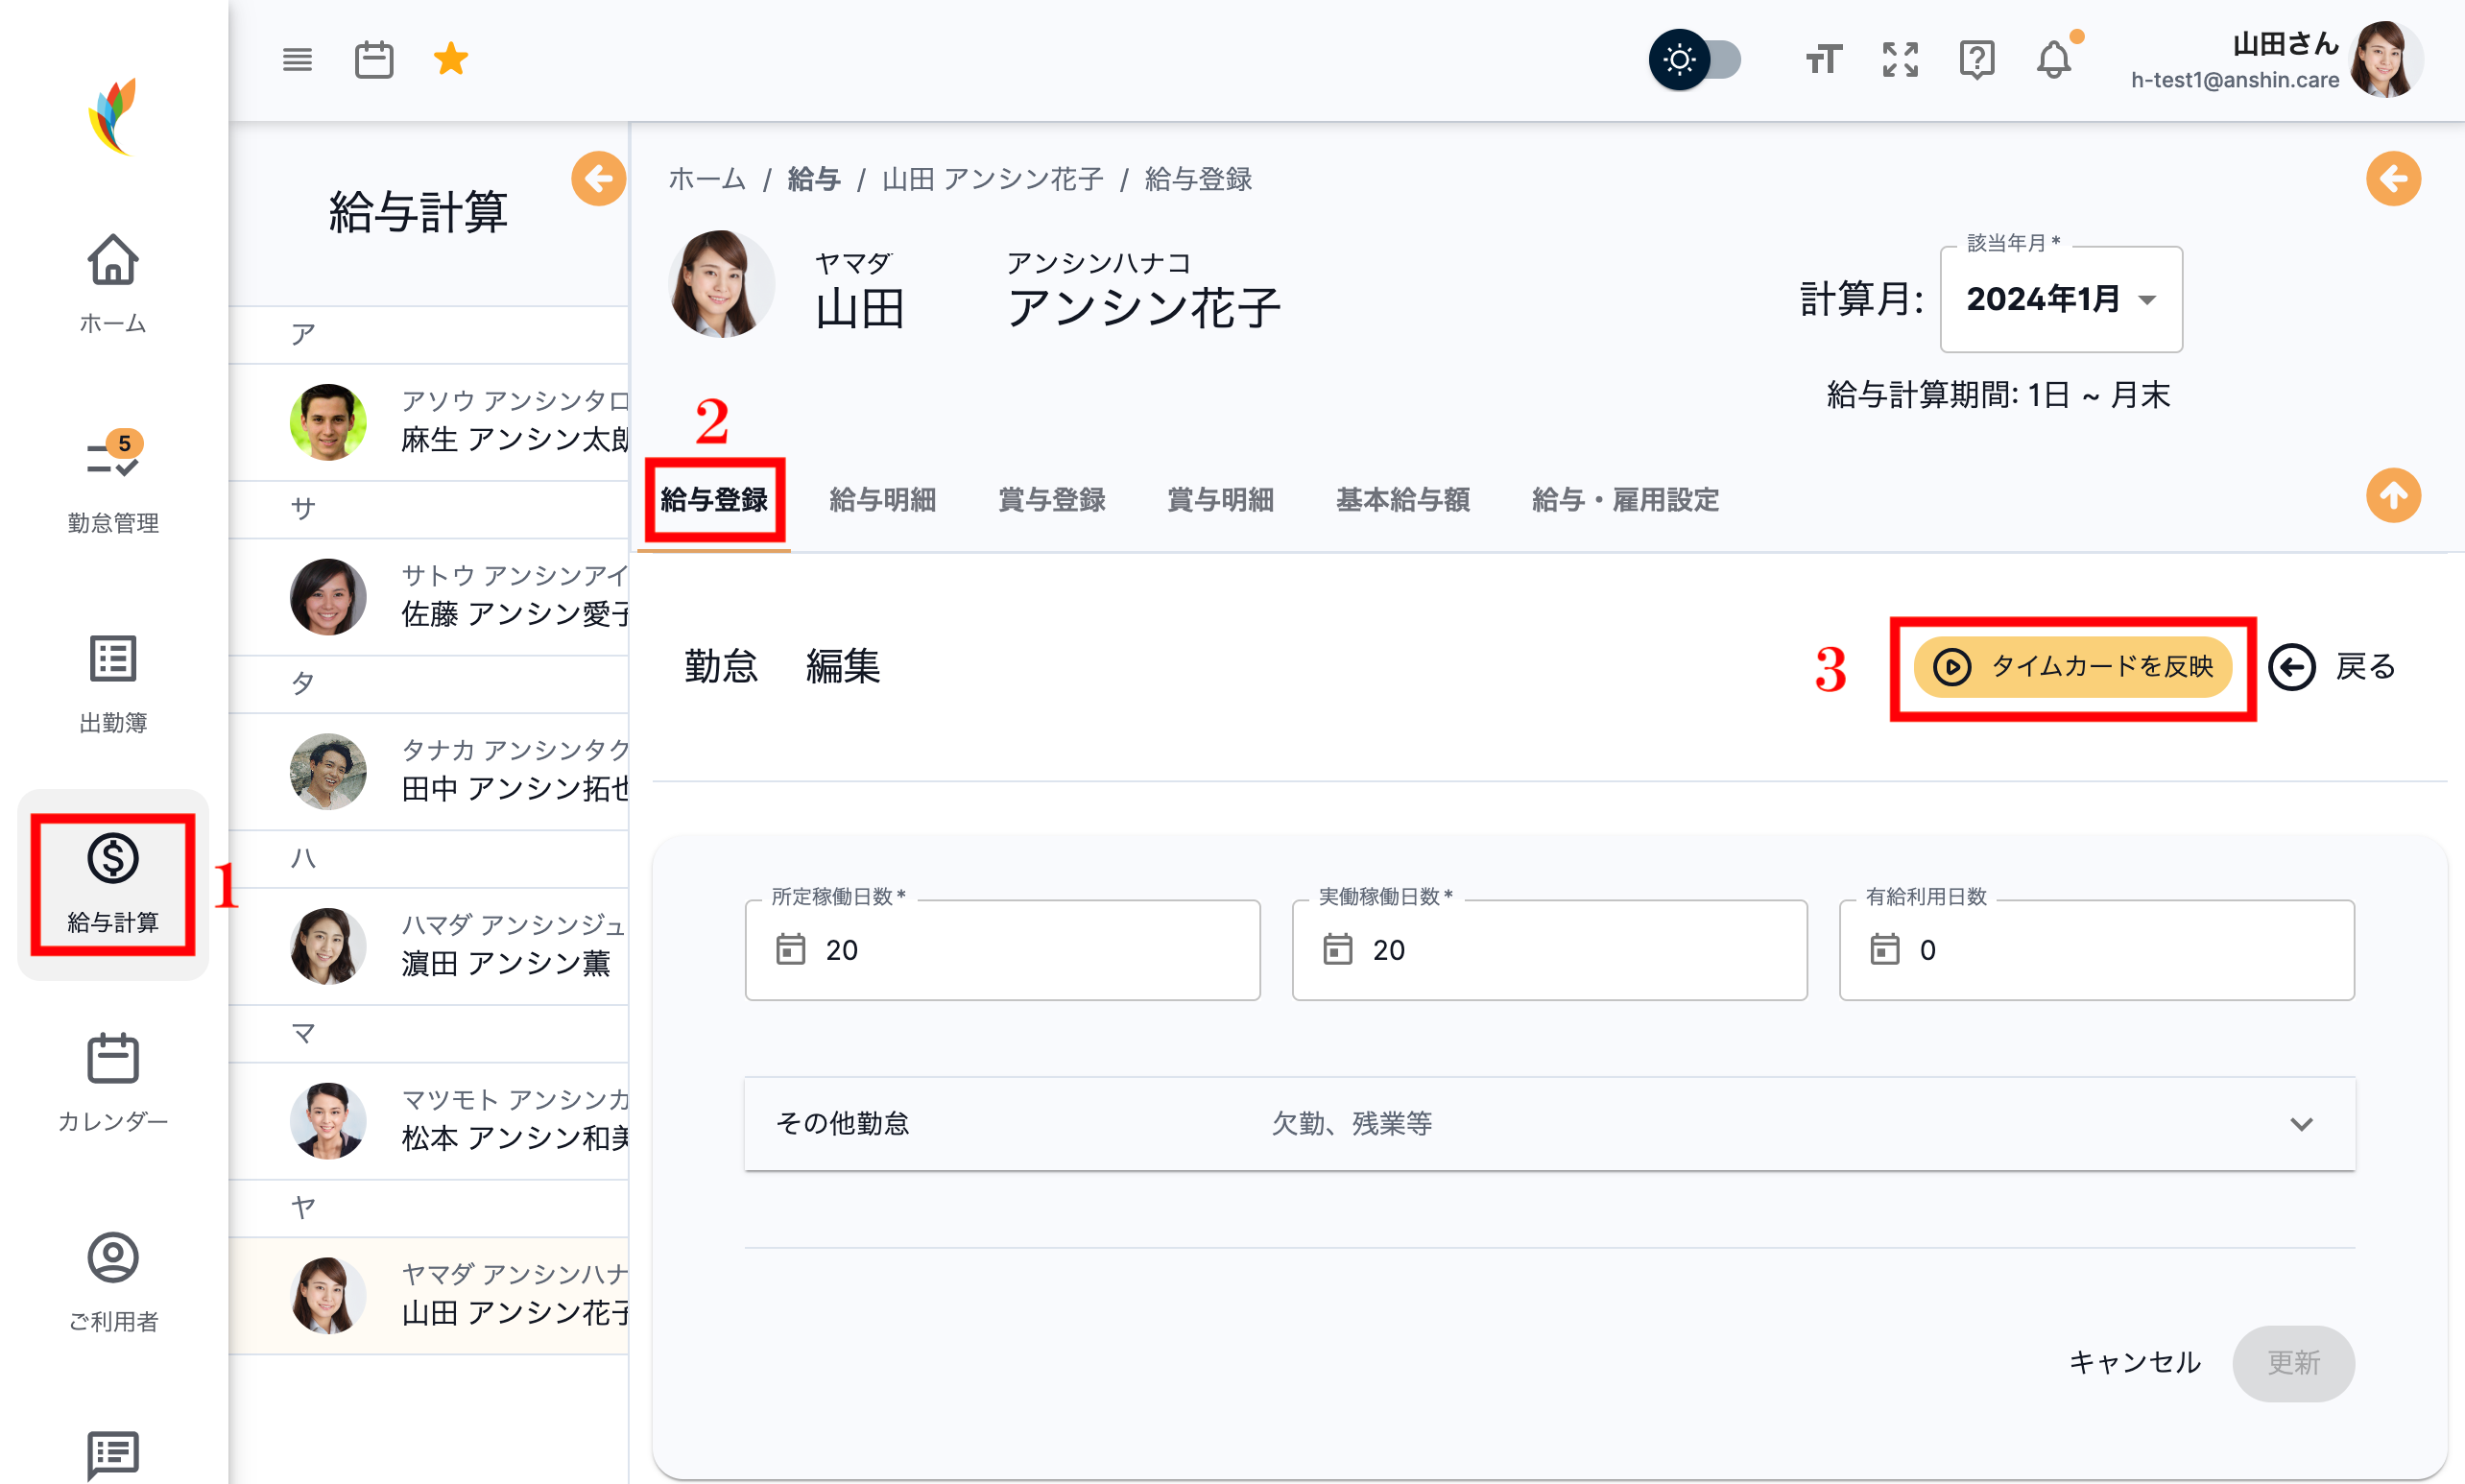Click the タイムカードを反映 button
Viewport: 2465px width, 1484px height.
pos(2072,667)
